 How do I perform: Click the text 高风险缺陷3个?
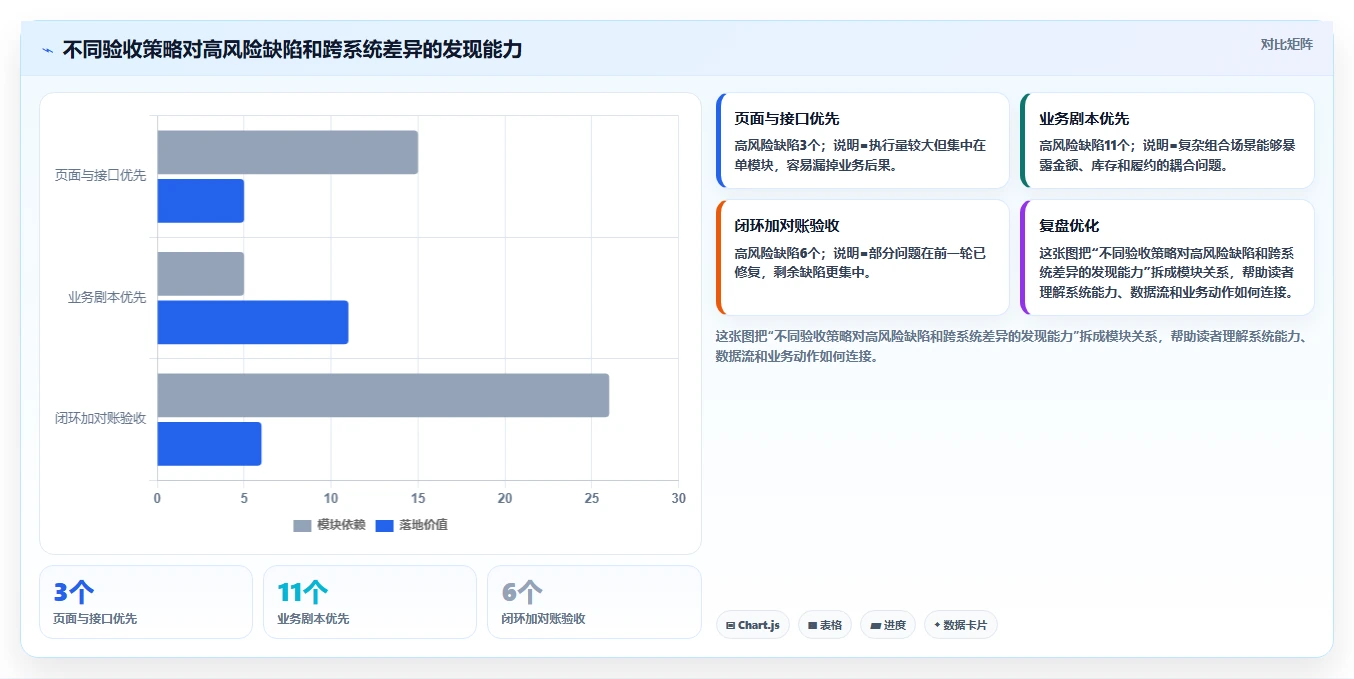778,145
